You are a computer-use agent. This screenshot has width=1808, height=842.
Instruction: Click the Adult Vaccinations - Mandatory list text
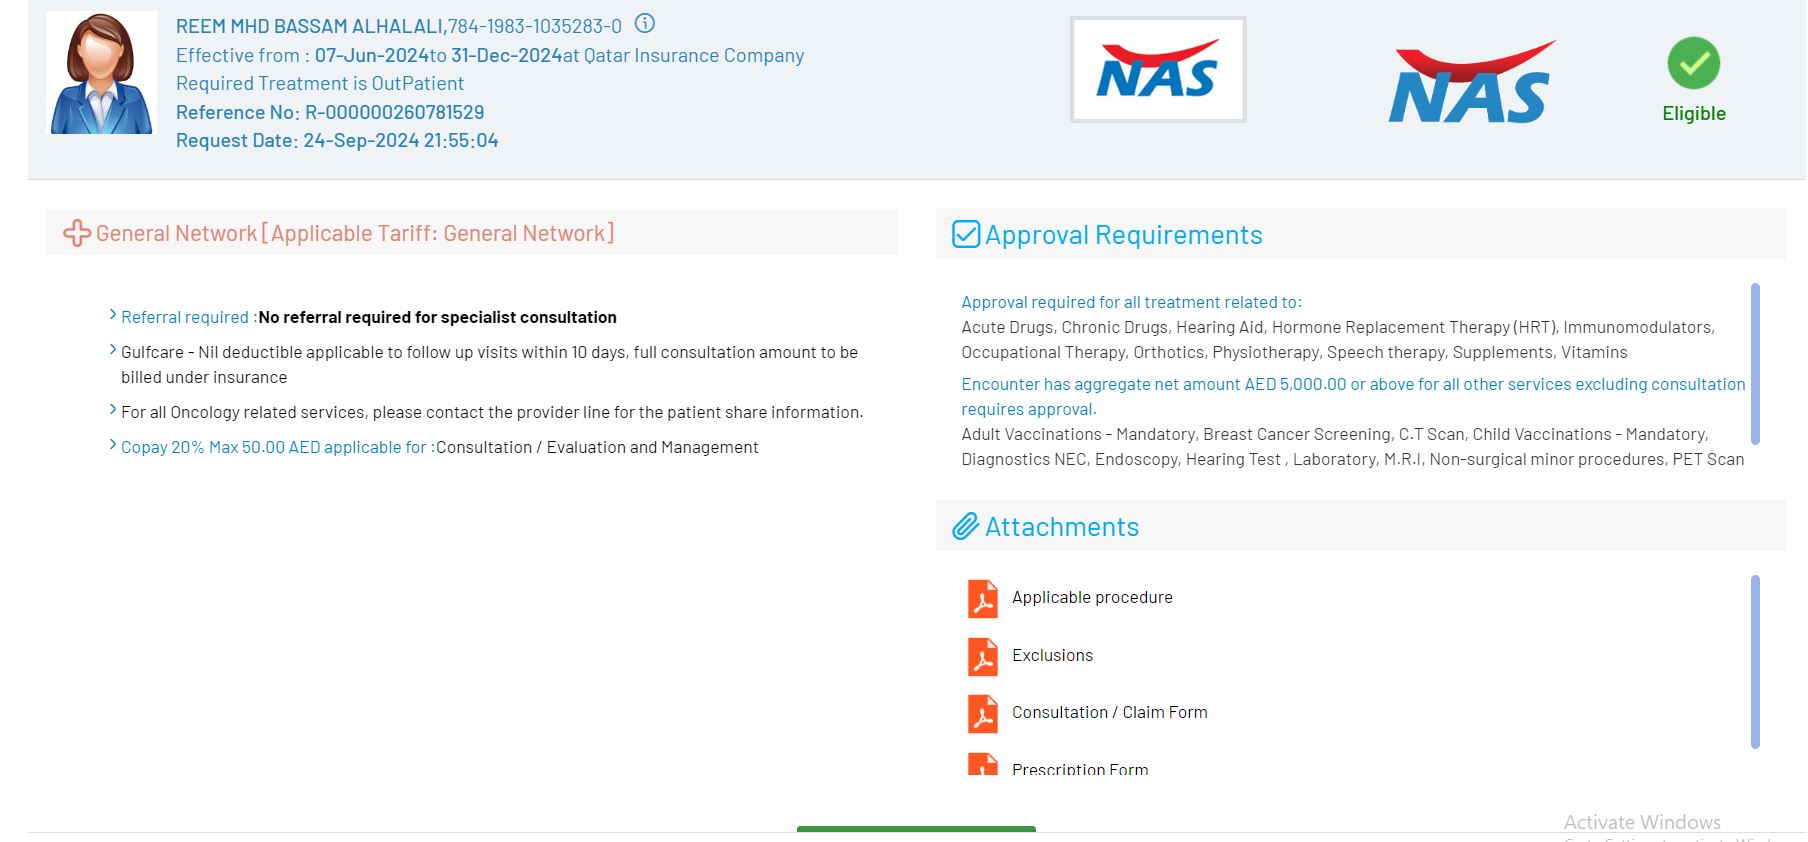1352,446
